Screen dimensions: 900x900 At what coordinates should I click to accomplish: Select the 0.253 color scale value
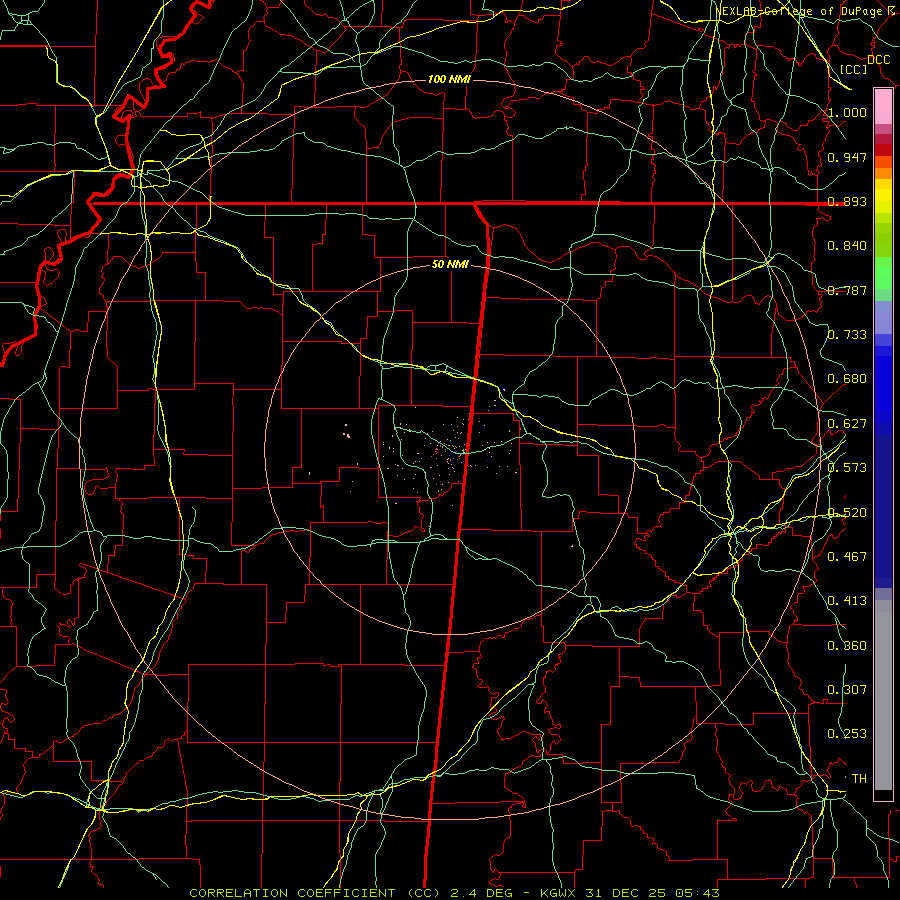(x=847, y=734)
